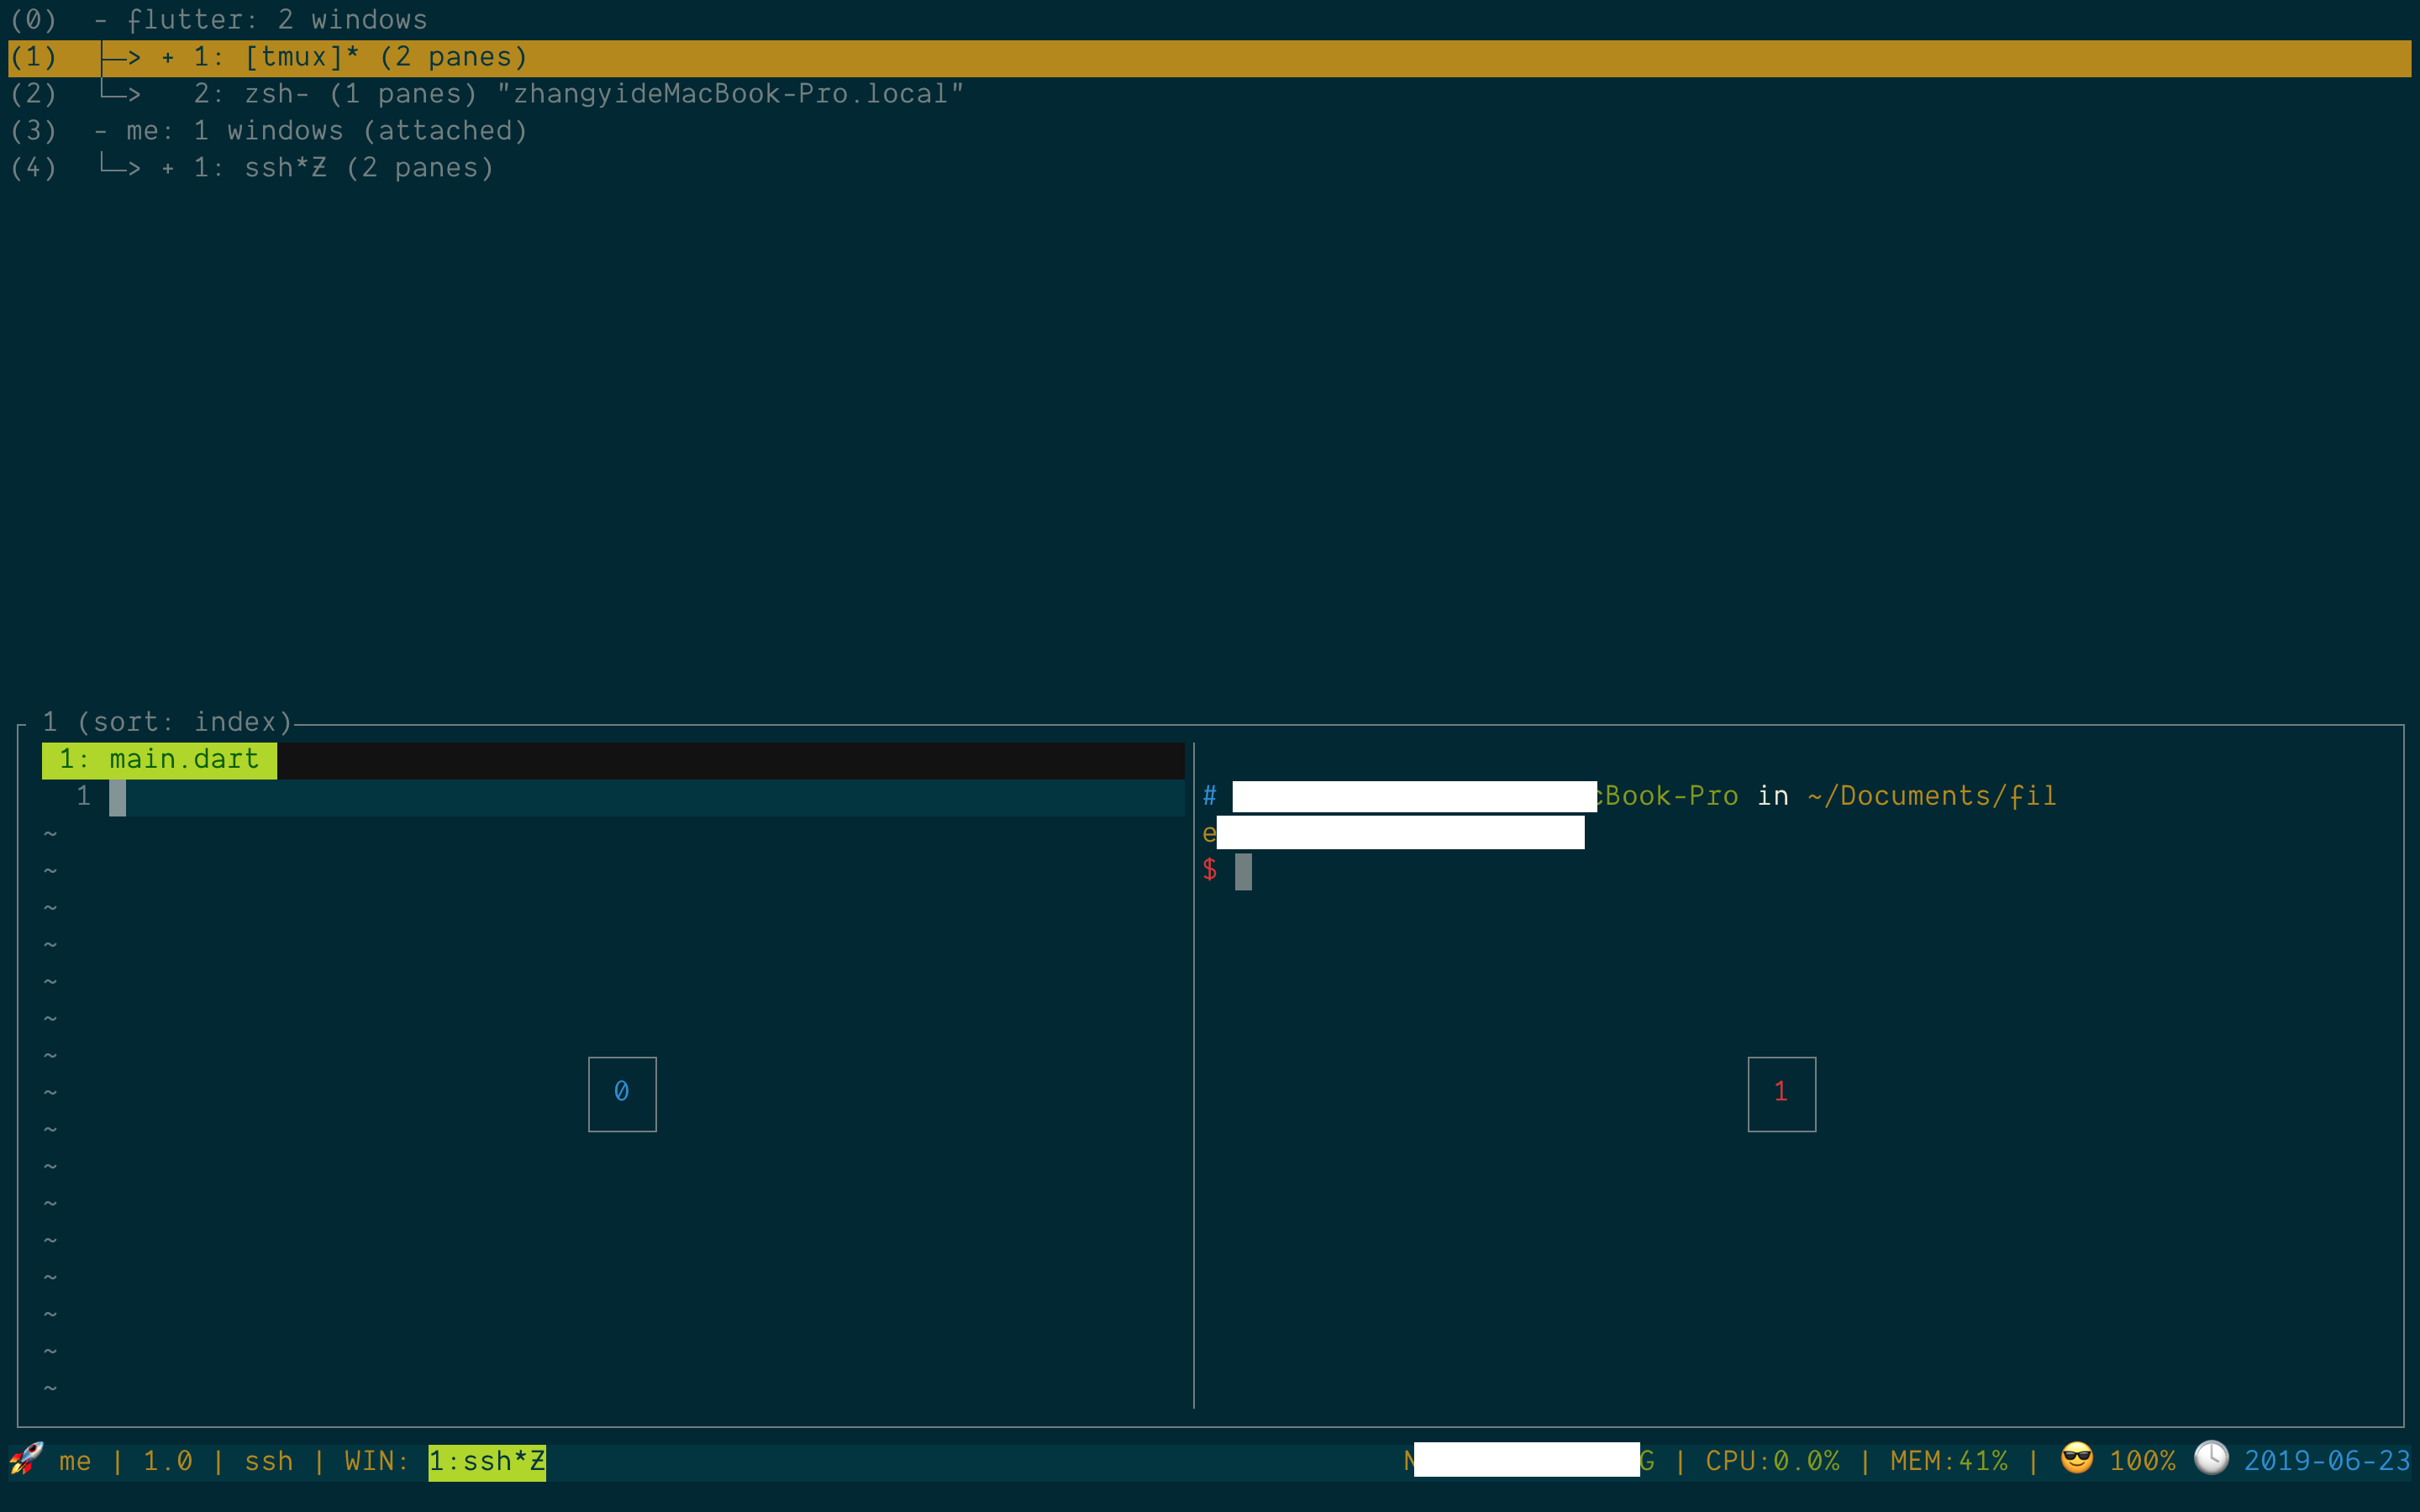This screenshot has height=1512, width=2420.
Task: Click the MEM:41% status entry
Action: pyautogui.click(x=1949, y=1462)
